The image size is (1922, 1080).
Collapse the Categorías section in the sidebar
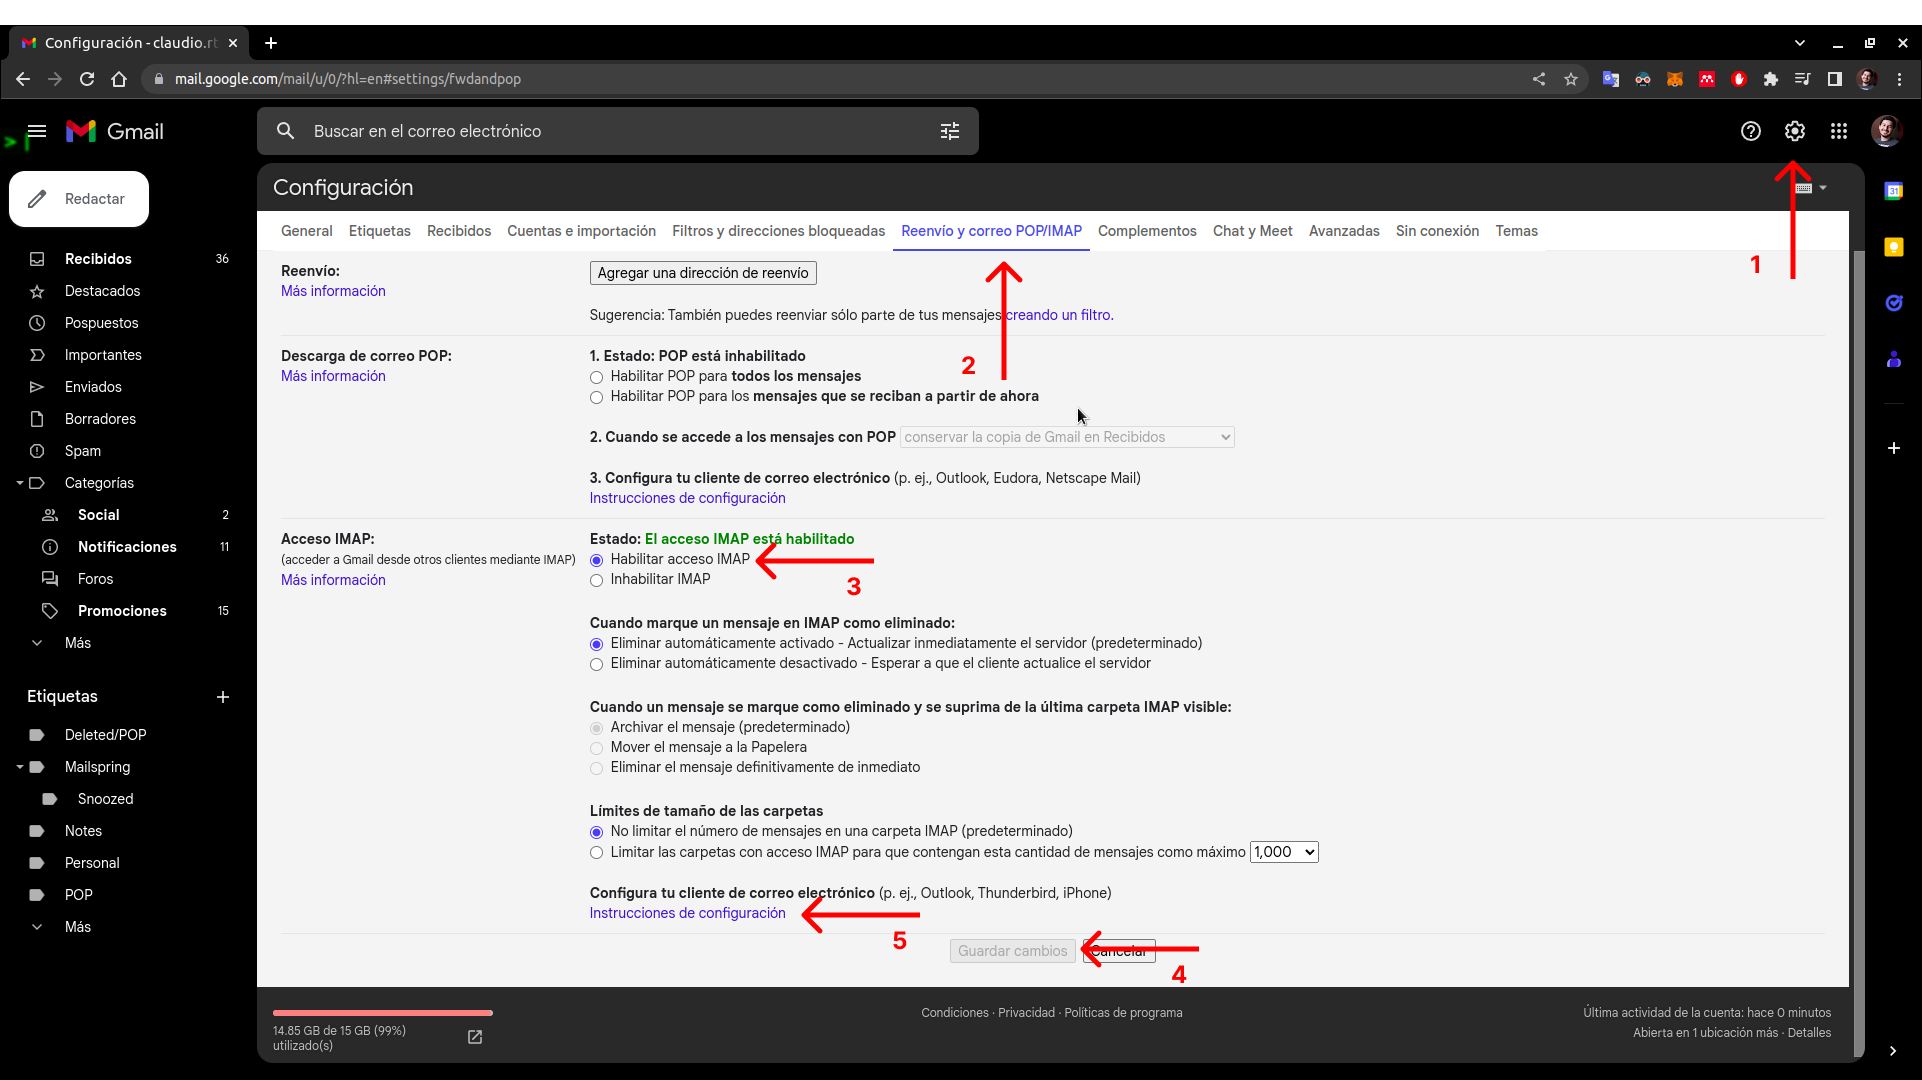(20, 483)
